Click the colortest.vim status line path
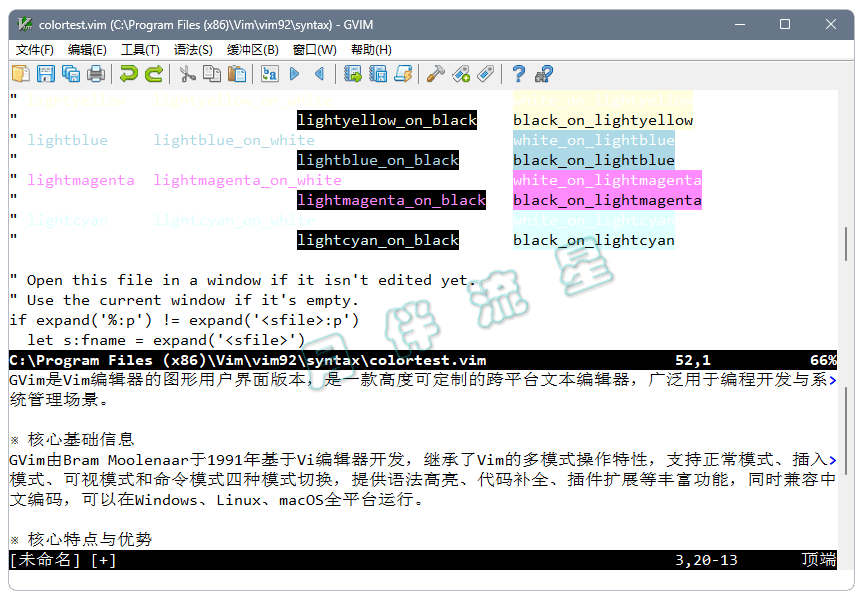Screen dimensions: 866x599 pyautogui.click(x=248, y=360)
